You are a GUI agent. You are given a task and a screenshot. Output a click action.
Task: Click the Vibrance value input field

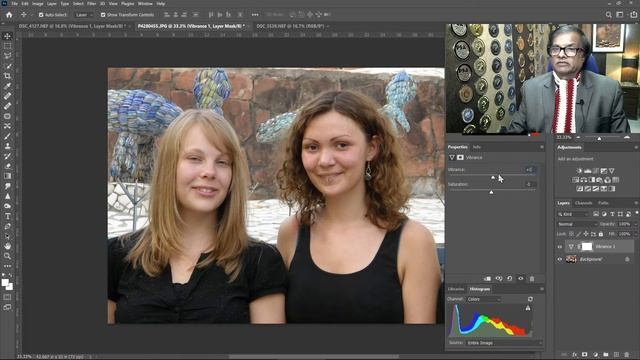click(x=529, y=169)
